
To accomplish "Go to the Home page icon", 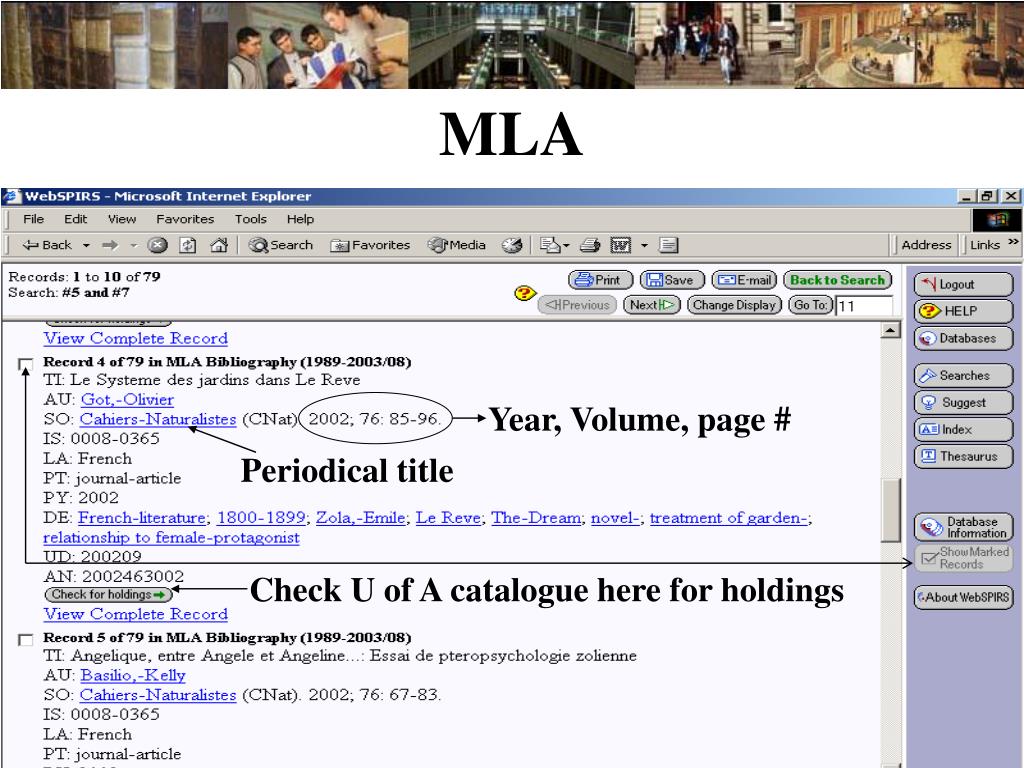I will coord(219,246).
